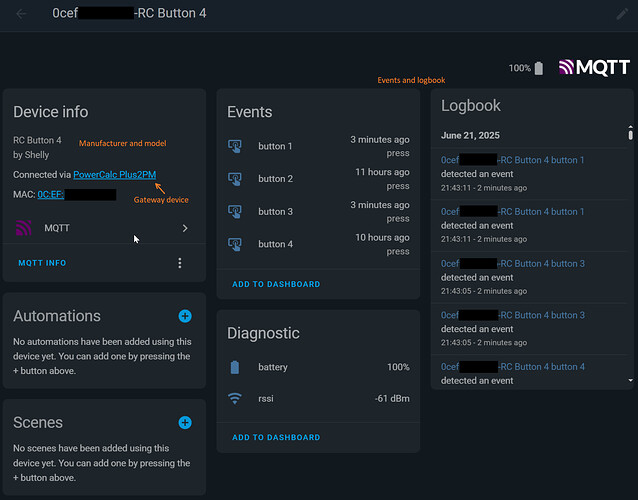This screenshot has height=500, width=638.
Task: Click the rssi wifi icon
Action: tap(235, 398)
